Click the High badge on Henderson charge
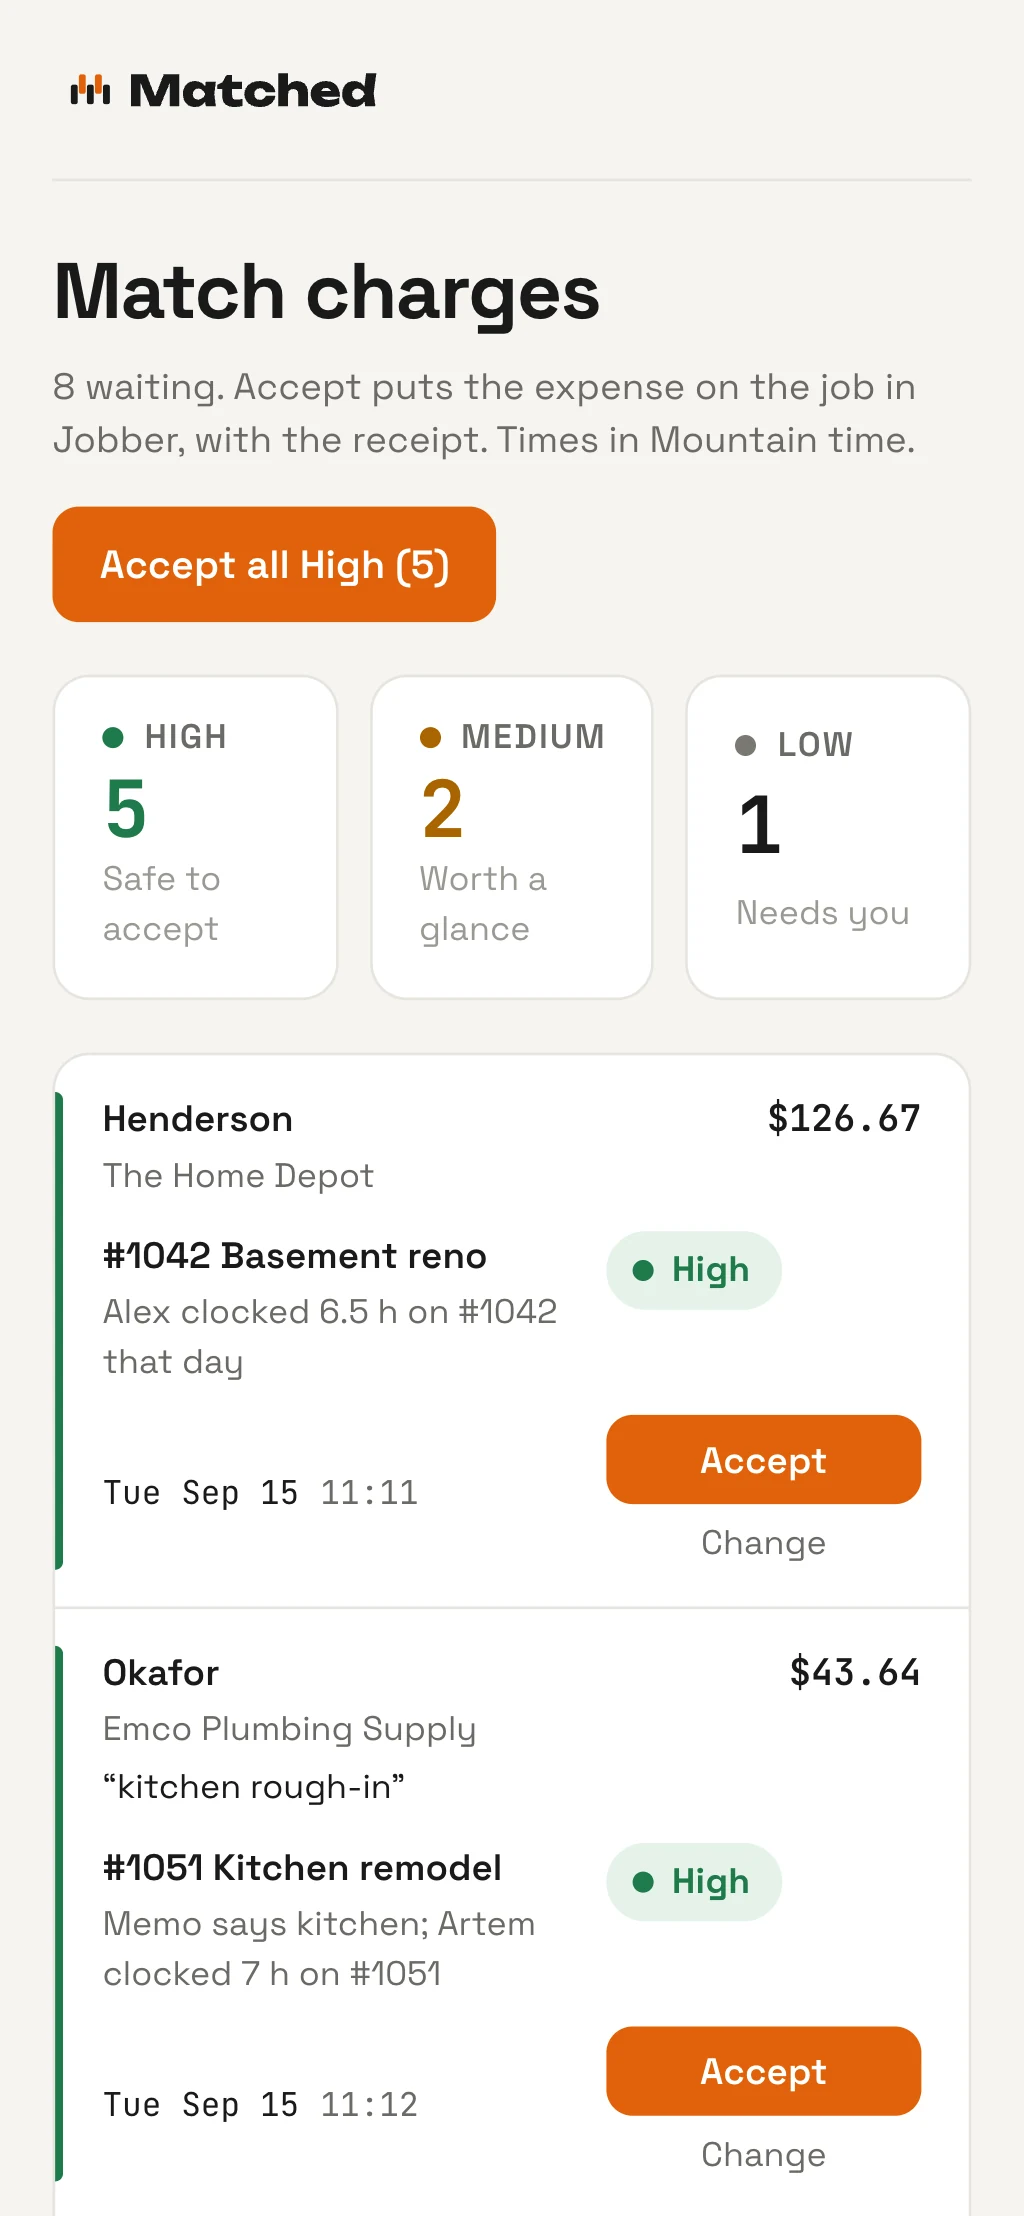 tap(694, 1270)
